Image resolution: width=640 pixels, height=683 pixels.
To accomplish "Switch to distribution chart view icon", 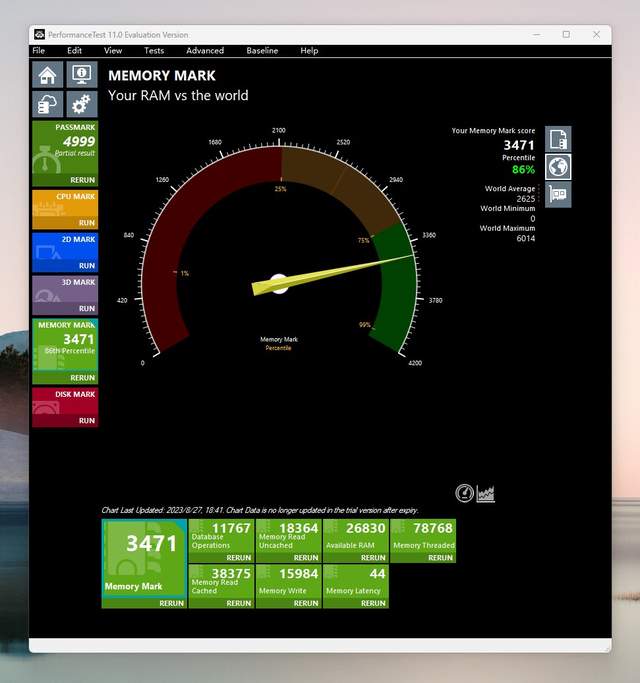I will coord(485,494).
